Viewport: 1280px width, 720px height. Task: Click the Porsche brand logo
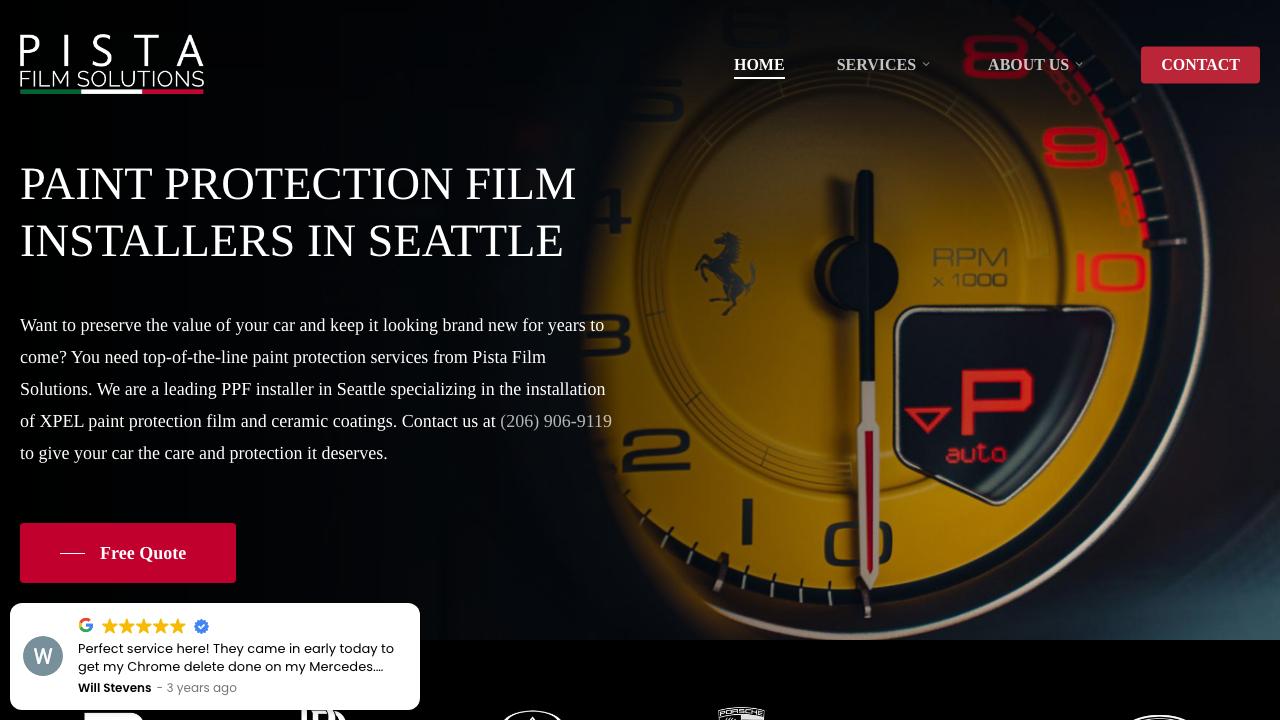tap(741, 713)
